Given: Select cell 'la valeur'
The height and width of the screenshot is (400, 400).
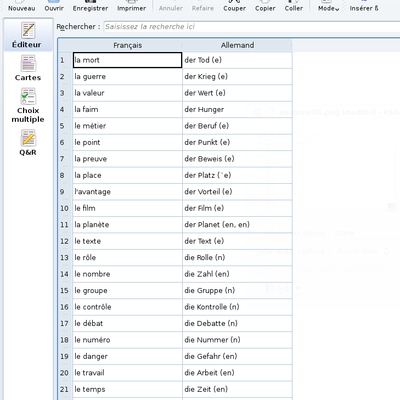Looking at the screenshot, I should 127,93.
